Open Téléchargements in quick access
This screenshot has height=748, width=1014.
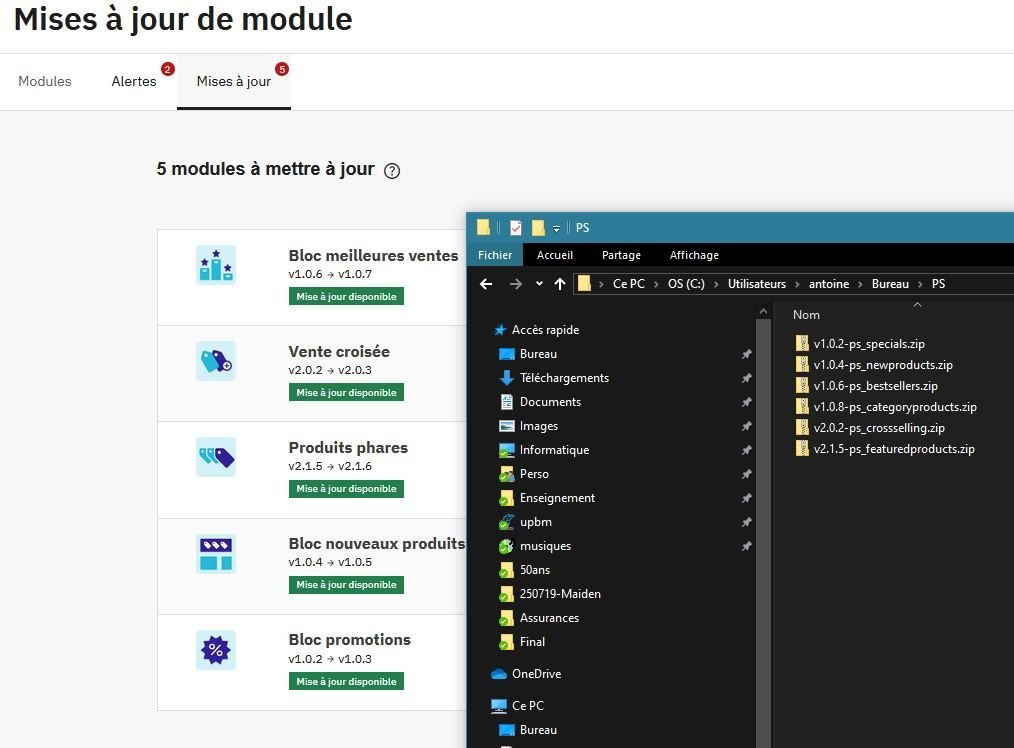coord(564,378)
